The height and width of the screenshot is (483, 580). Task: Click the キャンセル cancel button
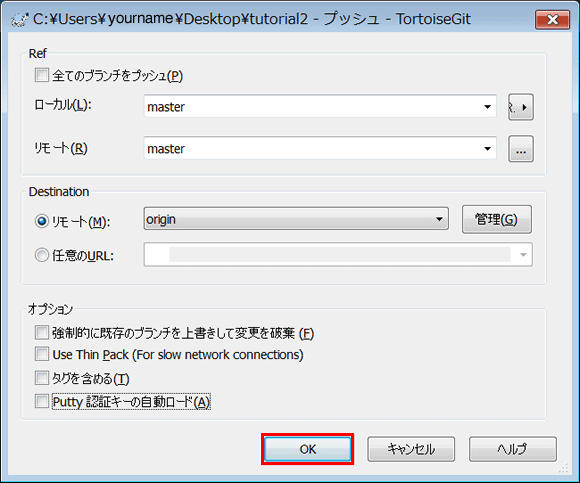pos(411,449)
